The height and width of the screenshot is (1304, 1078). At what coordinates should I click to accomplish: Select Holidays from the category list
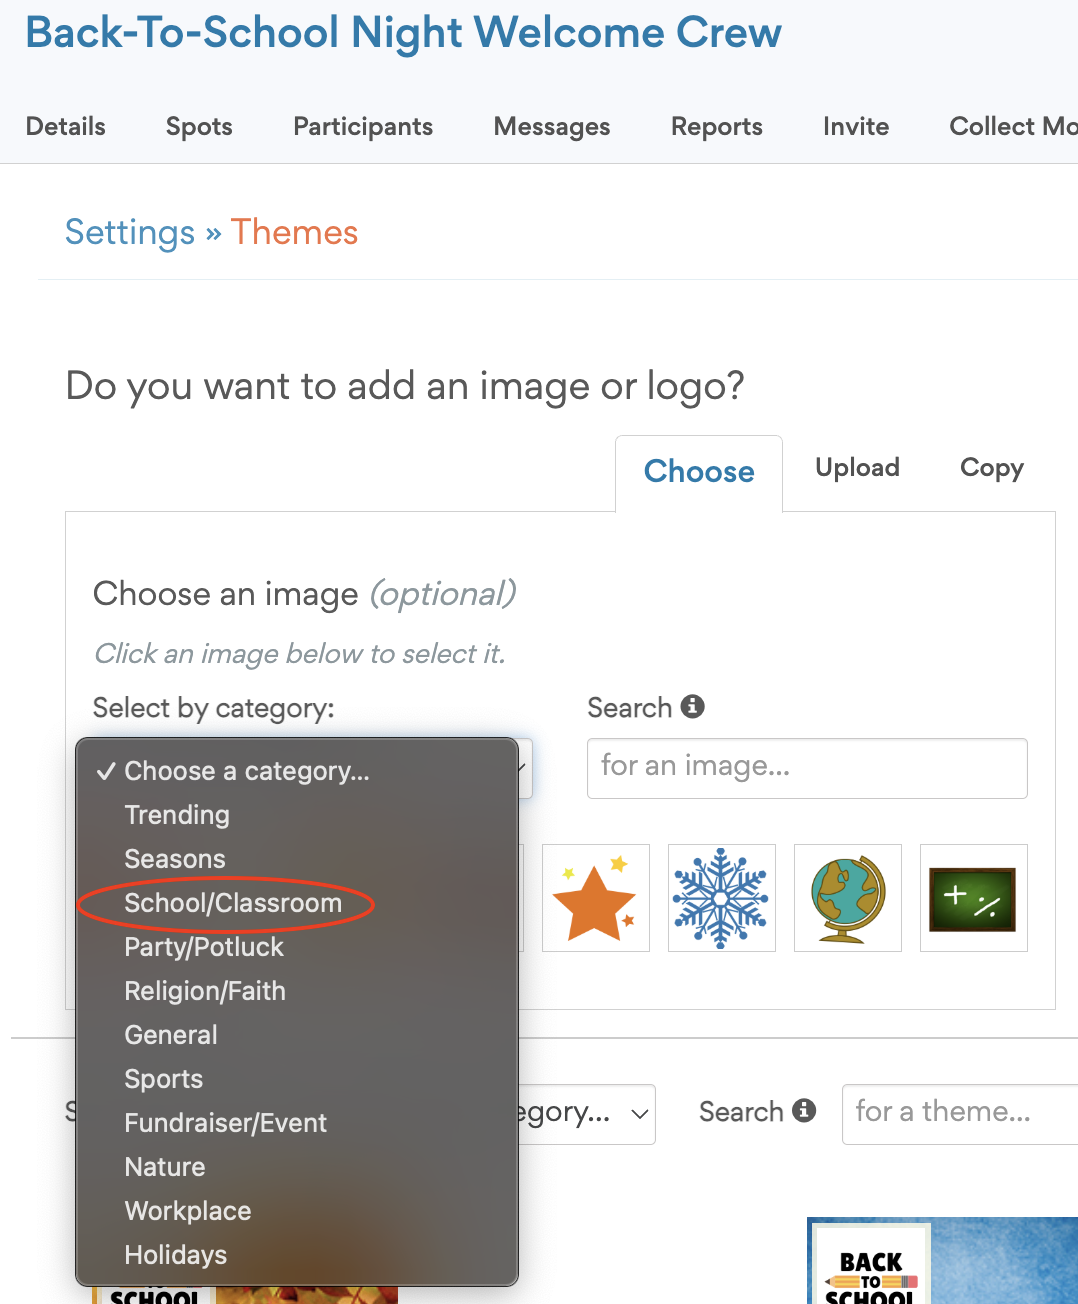tap(175, 1255)
